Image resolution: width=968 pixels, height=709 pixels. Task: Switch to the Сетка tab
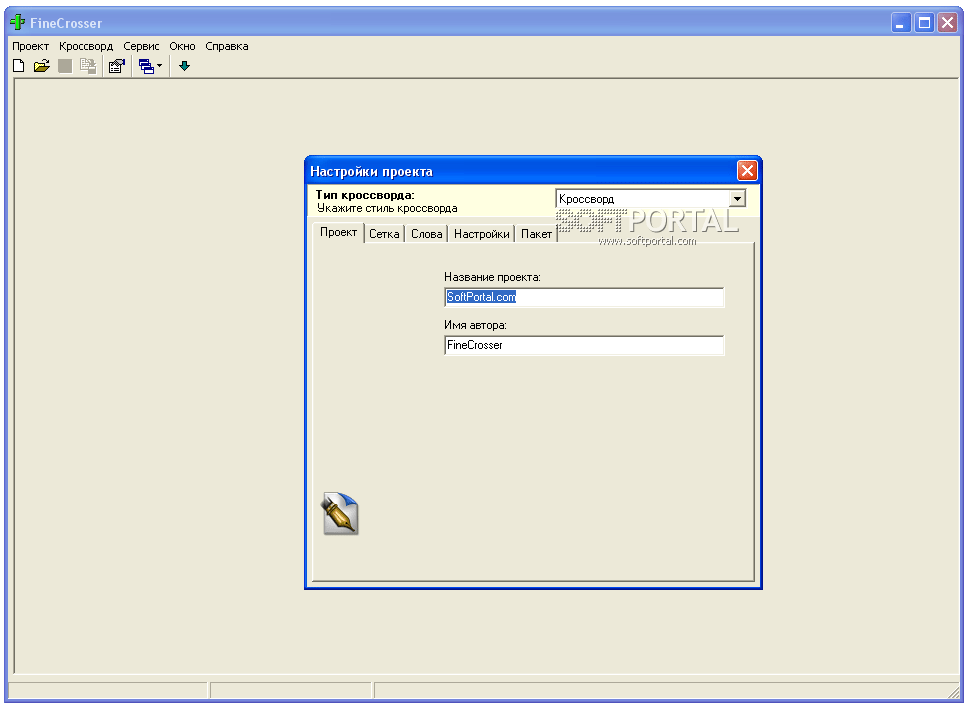click(x=384, y=234)
